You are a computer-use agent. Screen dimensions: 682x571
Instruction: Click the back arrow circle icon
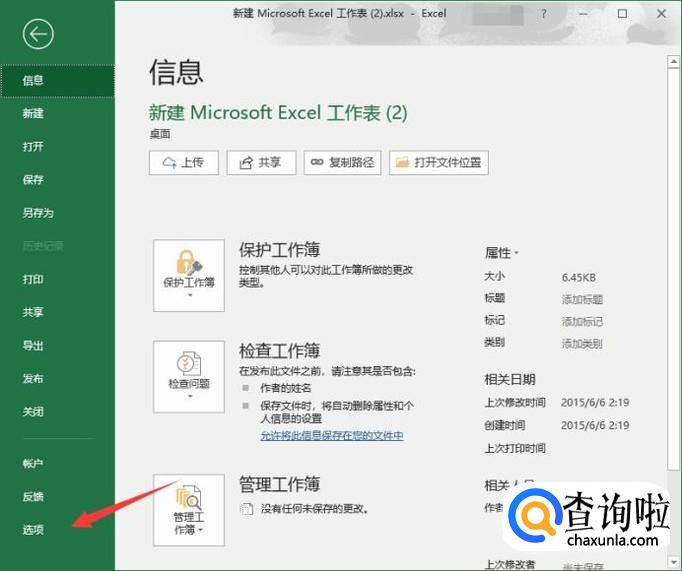point(38,34)
